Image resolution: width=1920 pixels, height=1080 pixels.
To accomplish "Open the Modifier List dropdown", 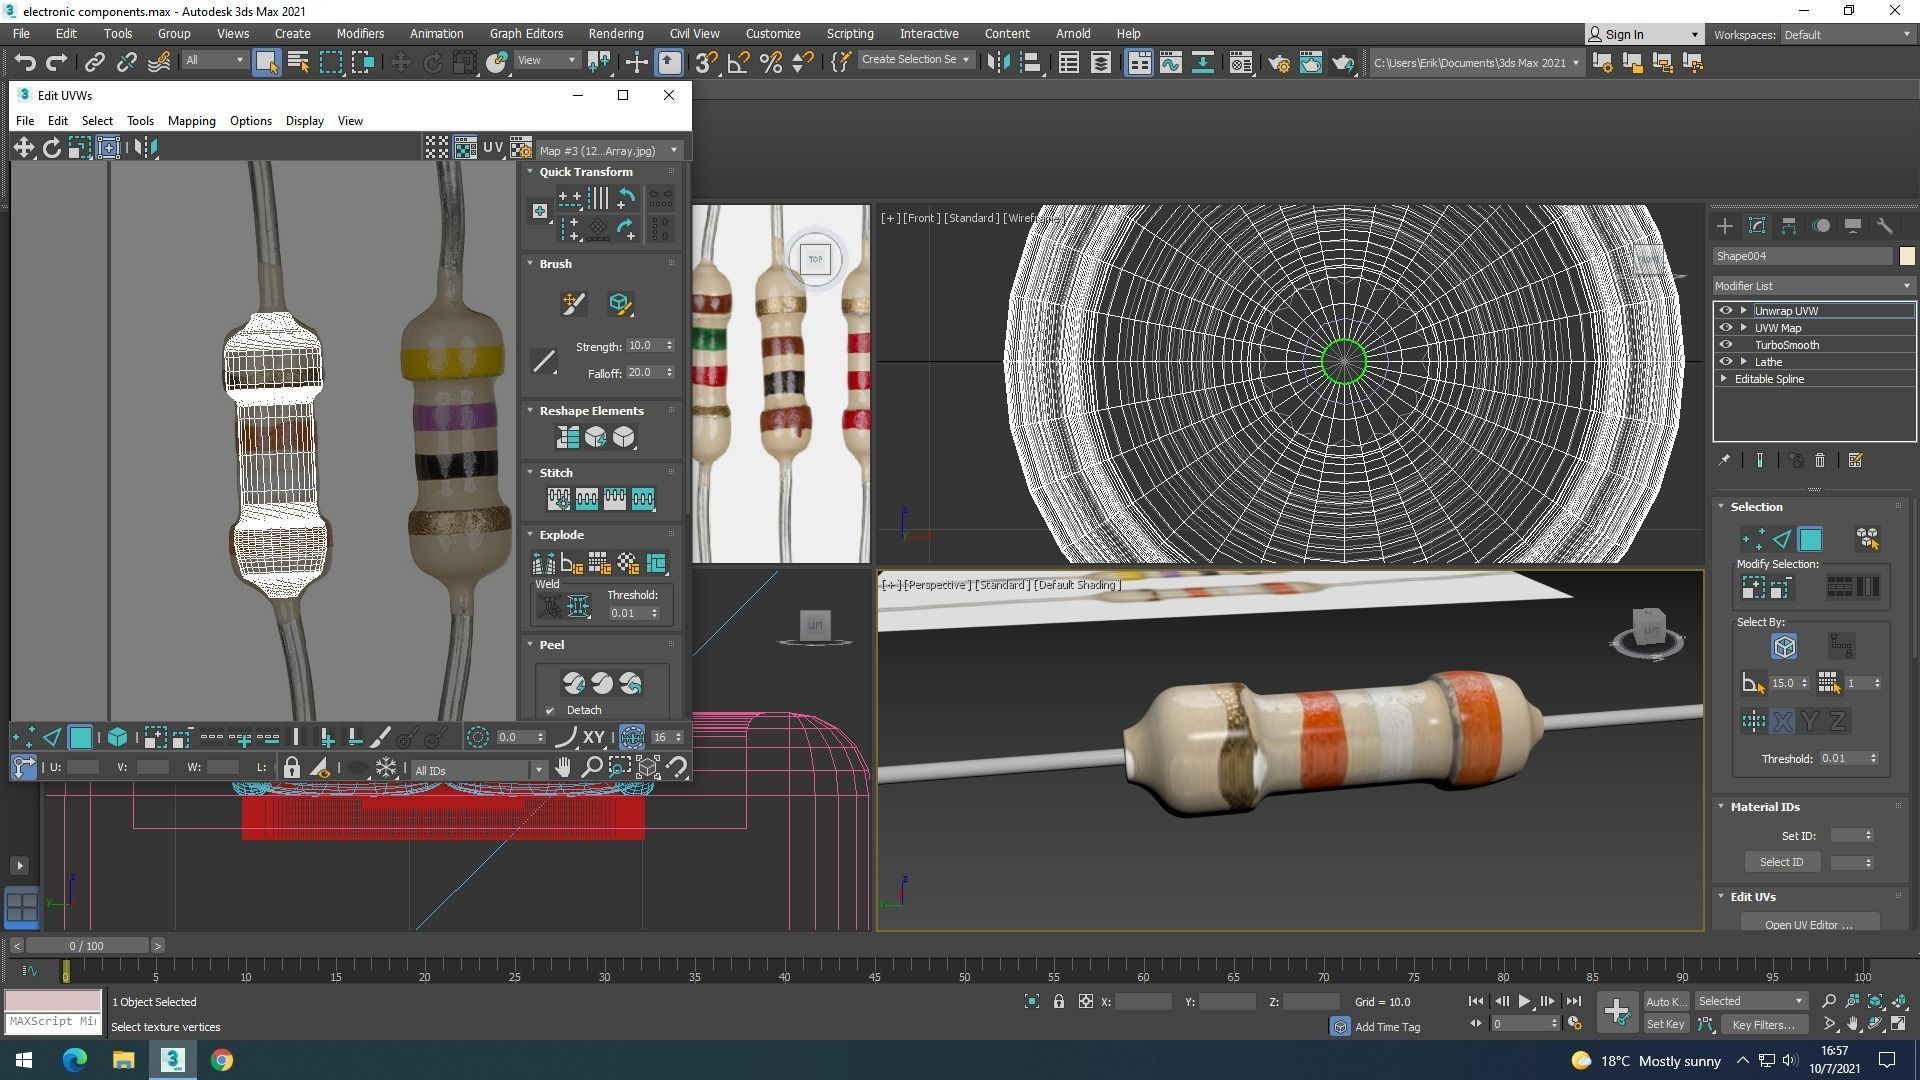I will coord(1812,286).
